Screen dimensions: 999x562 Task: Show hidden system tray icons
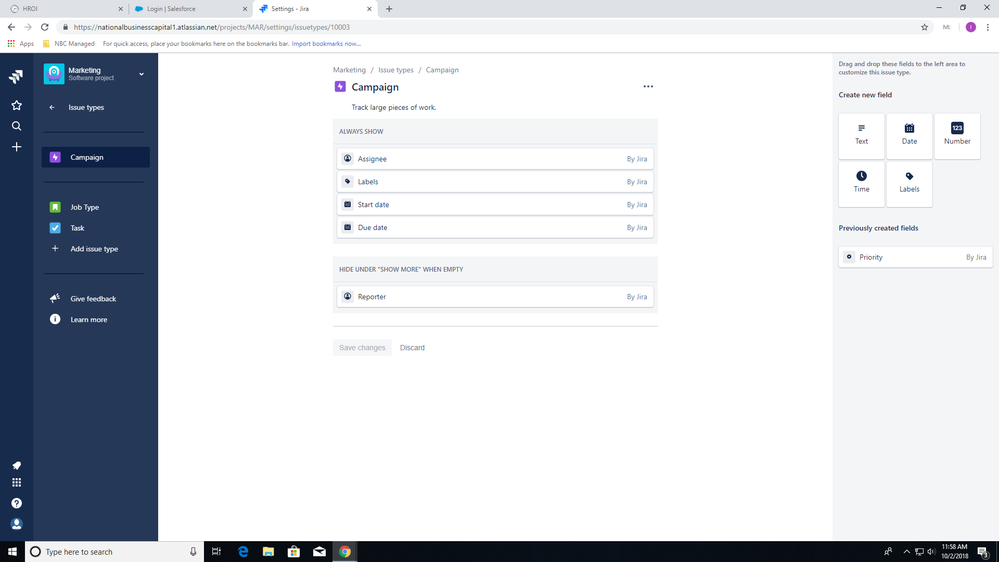(906, 552)
